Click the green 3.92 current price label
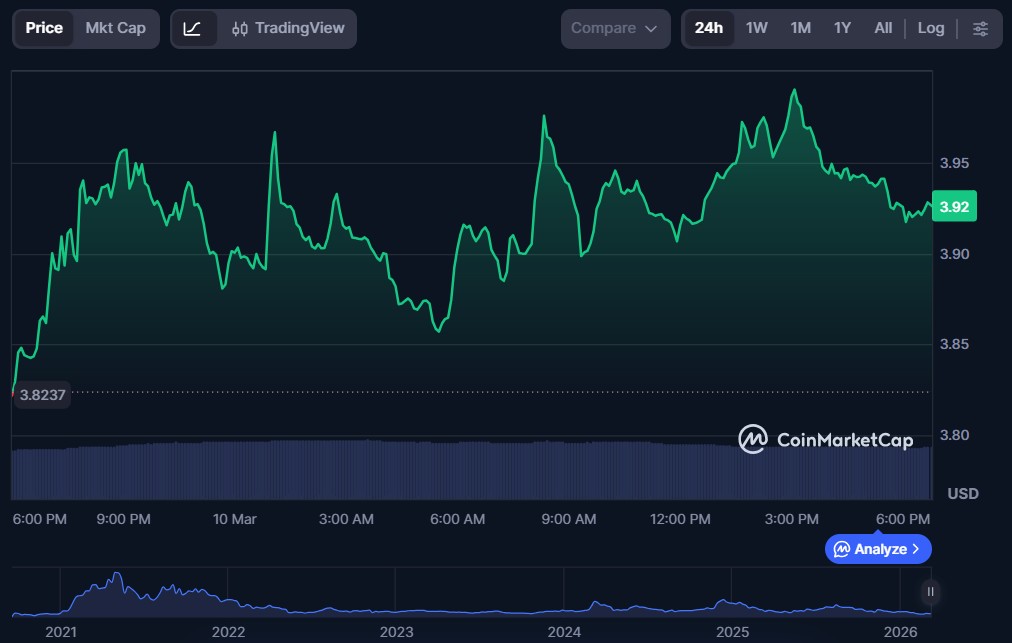1012x643 pixels. coord(954,207)
